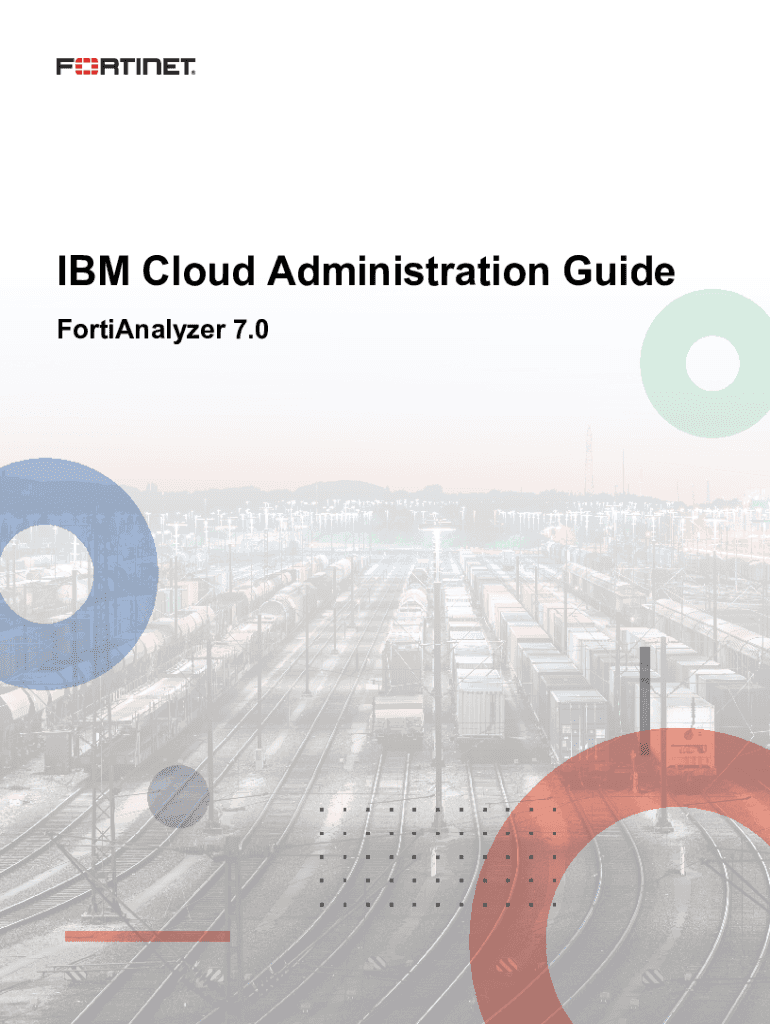
Task: Click the red symbol in the Fortinet logo
Action: point(79,67)
